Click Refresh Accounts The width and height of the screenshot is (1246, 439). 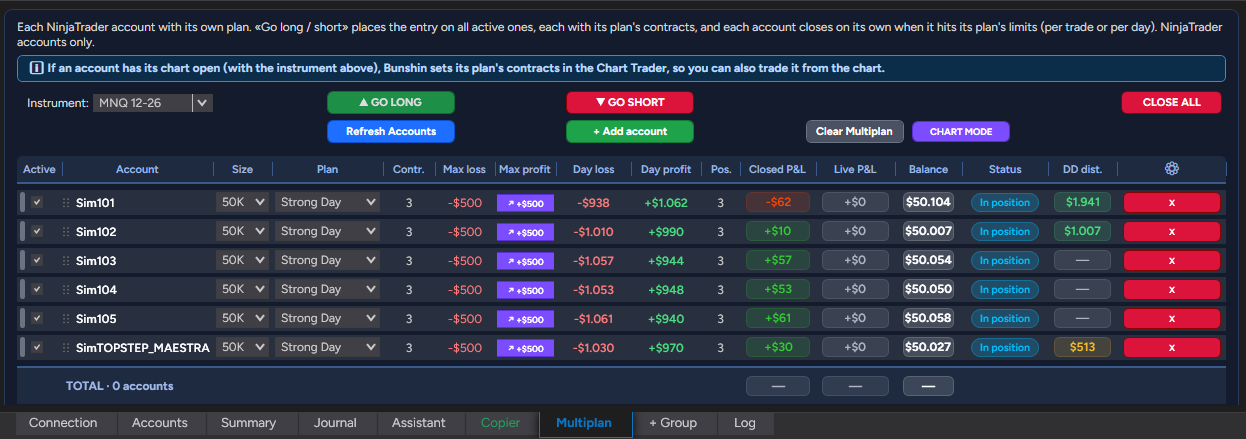[390, 131]
